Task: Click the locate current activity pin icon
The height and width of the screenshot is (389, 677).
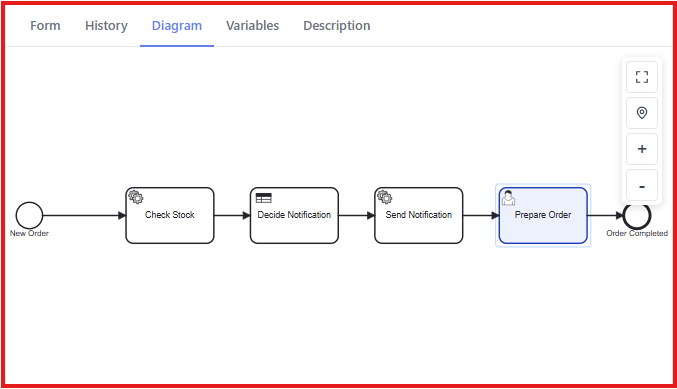Action: click(642, 113)
